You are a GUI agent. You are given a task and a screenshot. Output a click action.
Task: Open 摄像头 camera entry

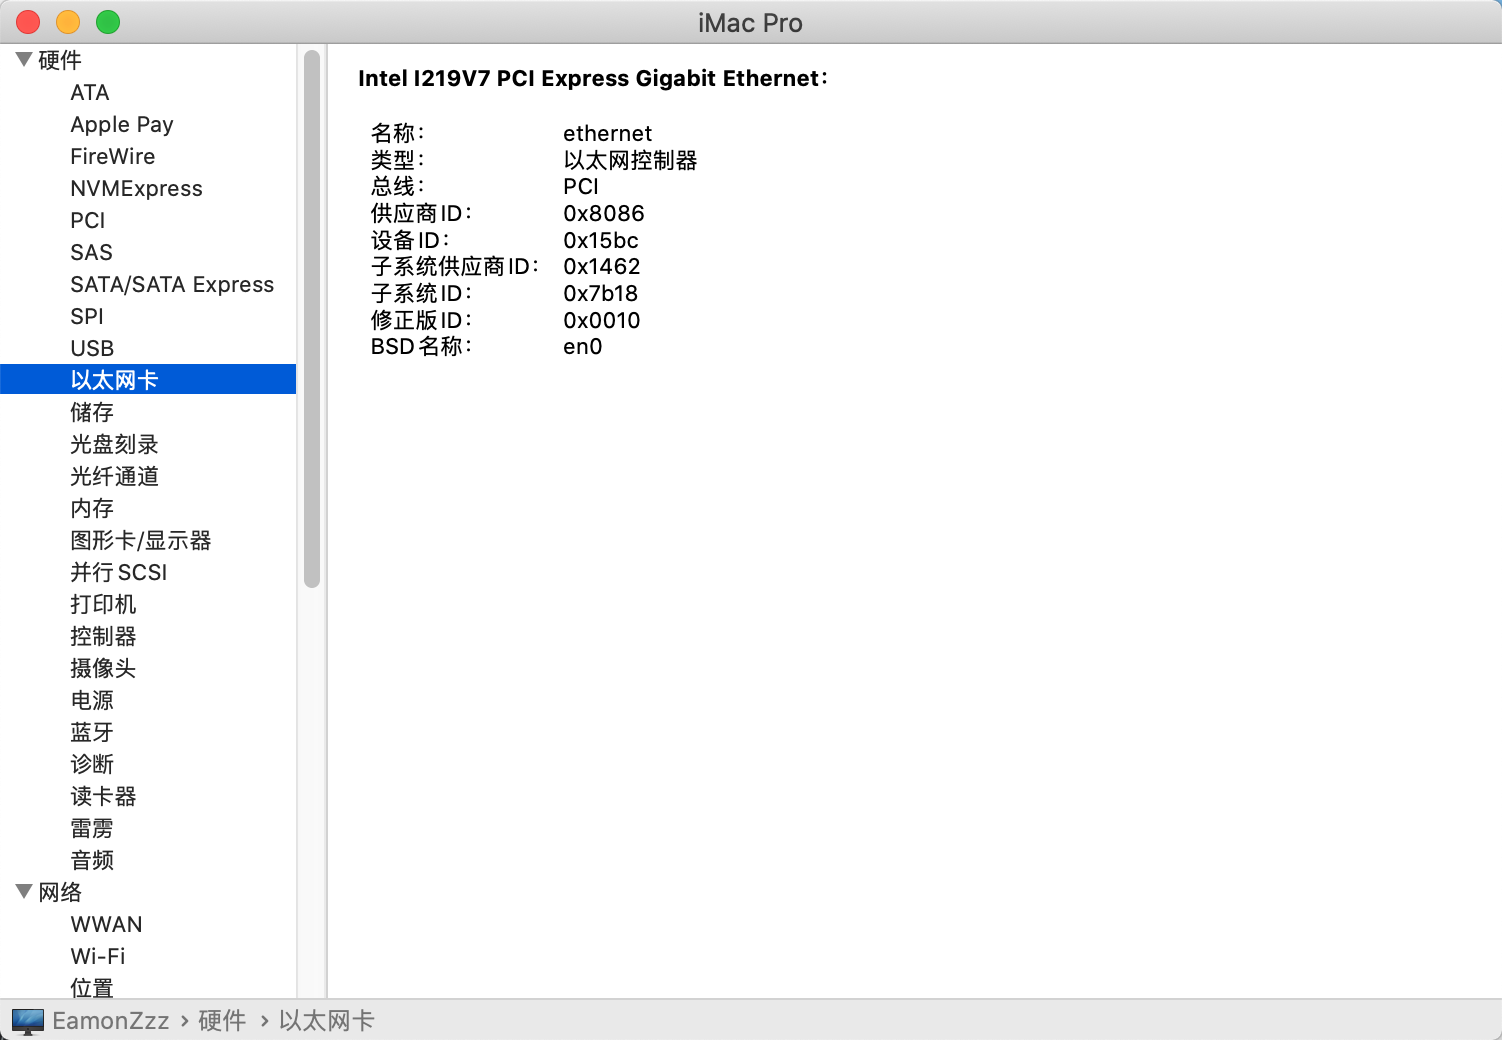pyautogui.click(x=103, y=668)
